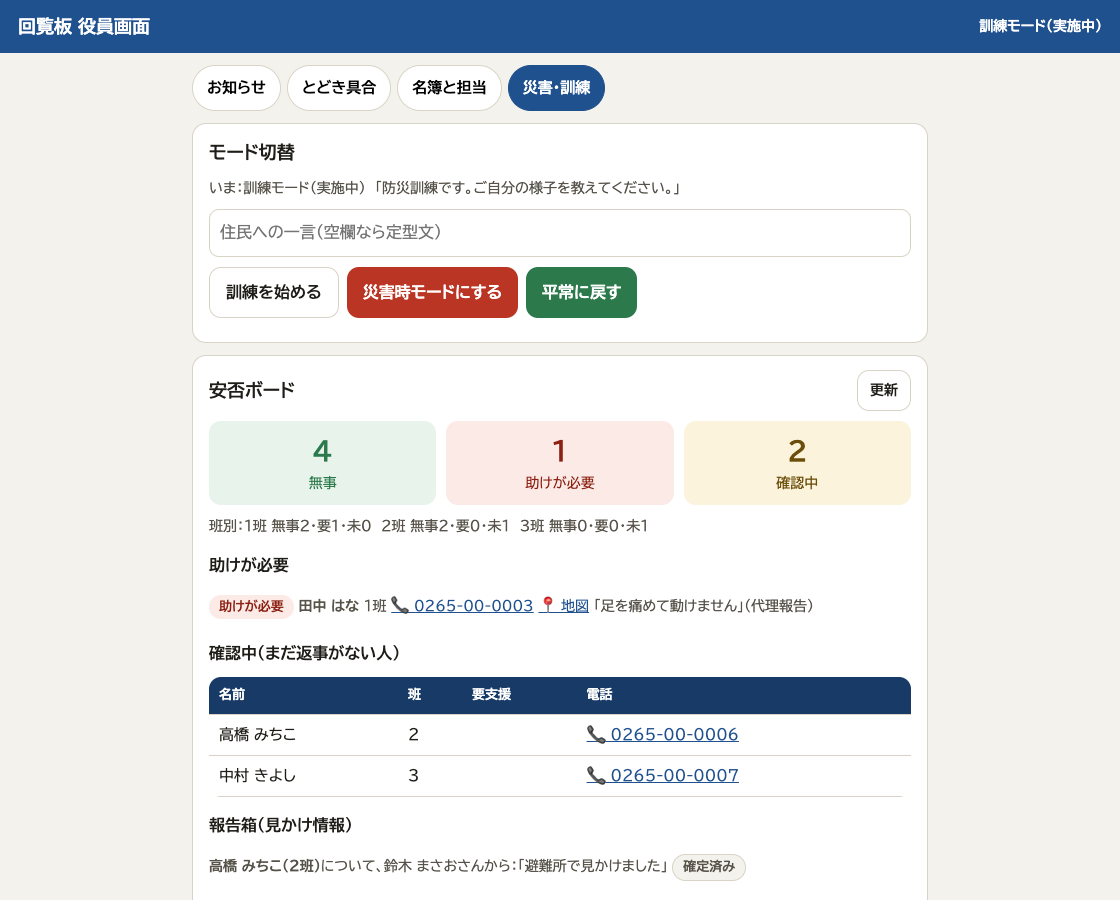Click the 班 column header
The image size is (1120, 900).
(x=414, y=694)
